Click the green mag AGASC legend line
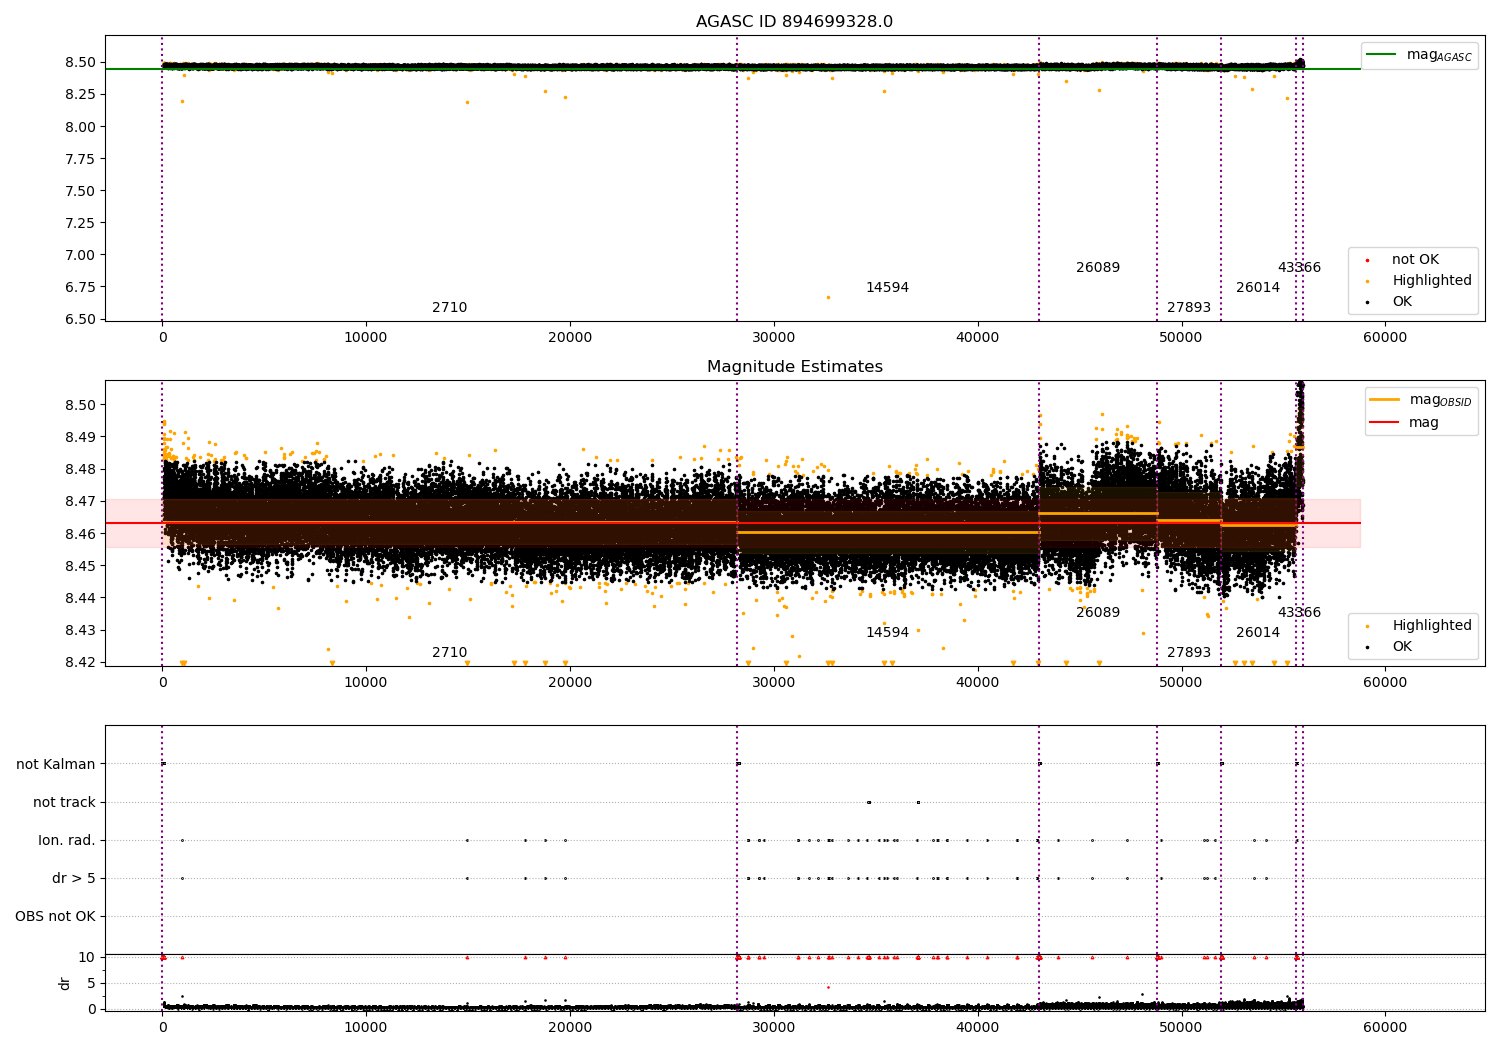The width and height of the screenshot is (1500, 1050). [x=1383, y=55]
